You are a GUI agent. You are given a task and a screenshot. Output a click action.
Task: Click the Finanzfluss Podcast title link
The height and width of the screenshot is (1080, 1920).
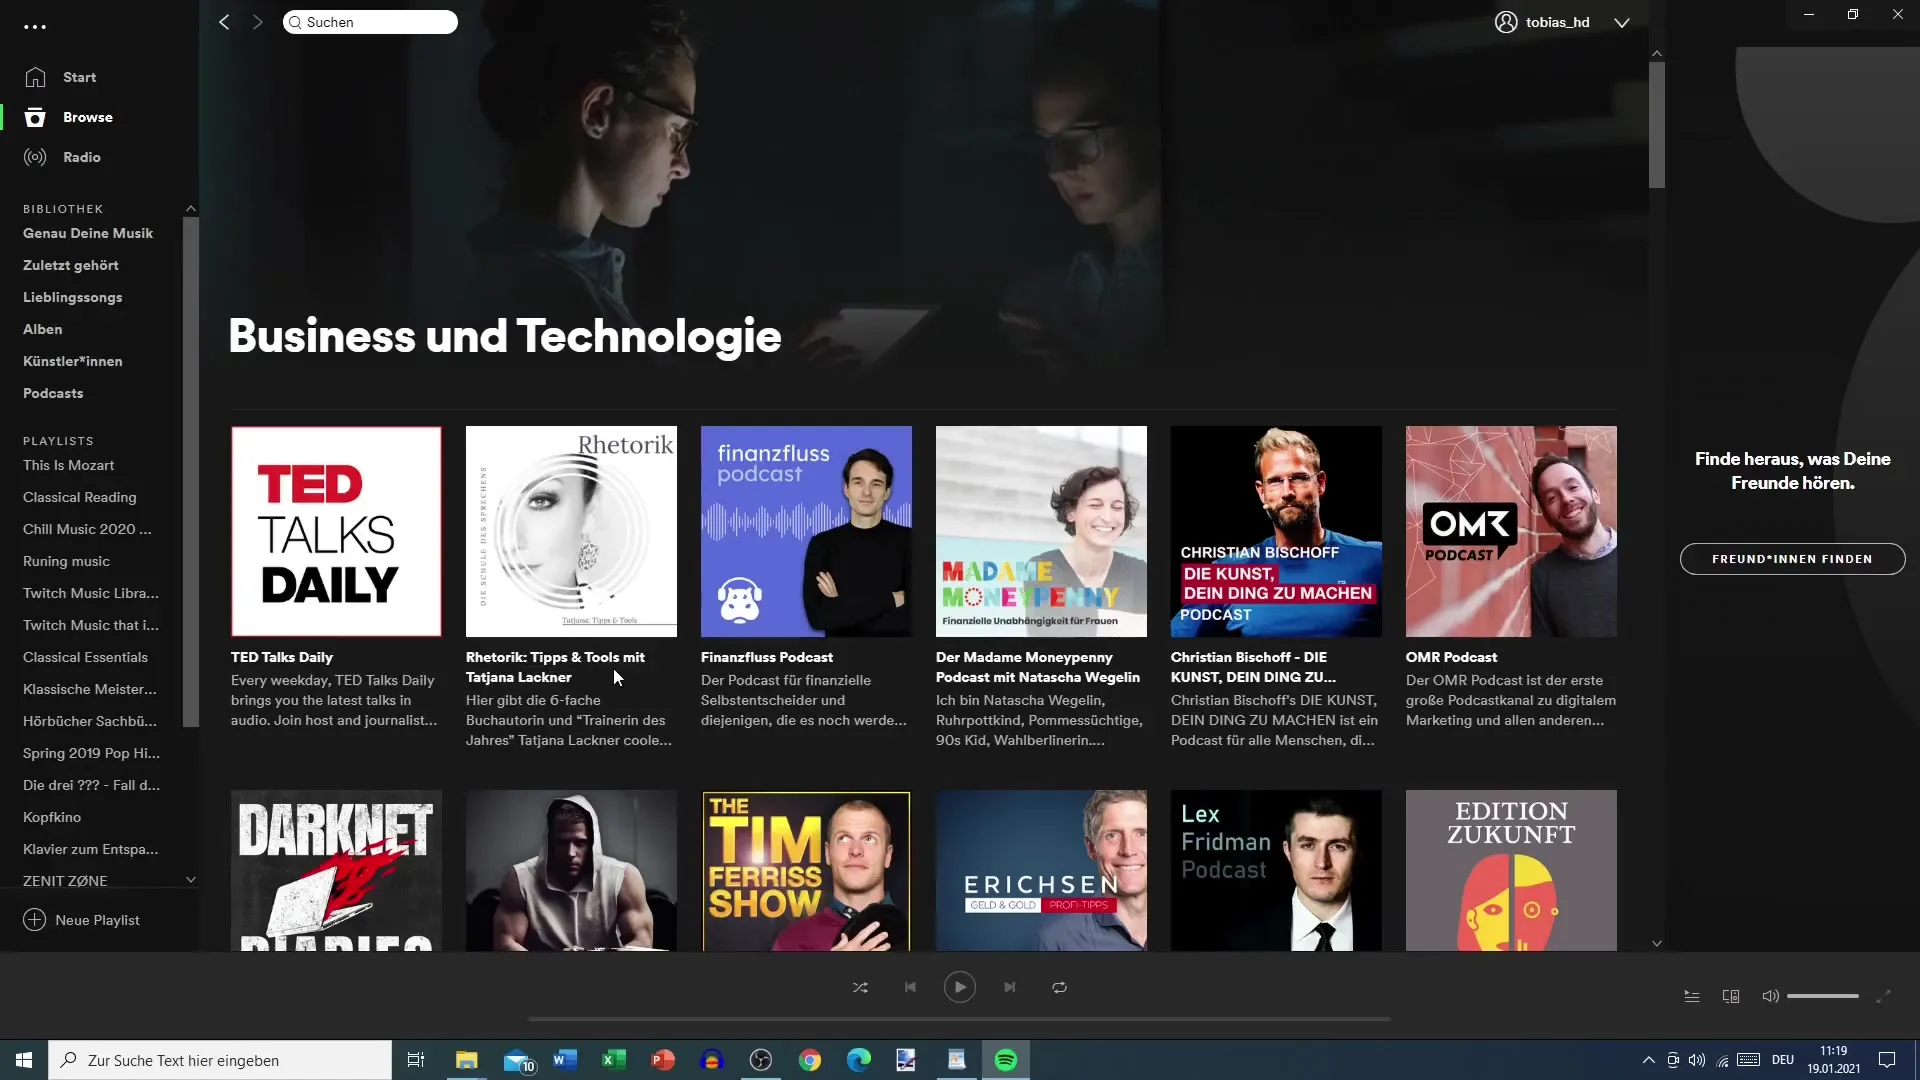766,657
